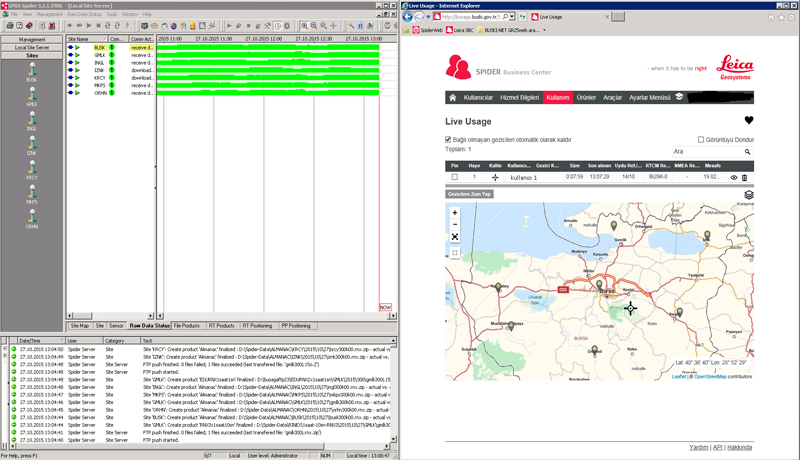Click the Site Name column header sort
Screen dimensions: 800x460
[x=86, y=39]
